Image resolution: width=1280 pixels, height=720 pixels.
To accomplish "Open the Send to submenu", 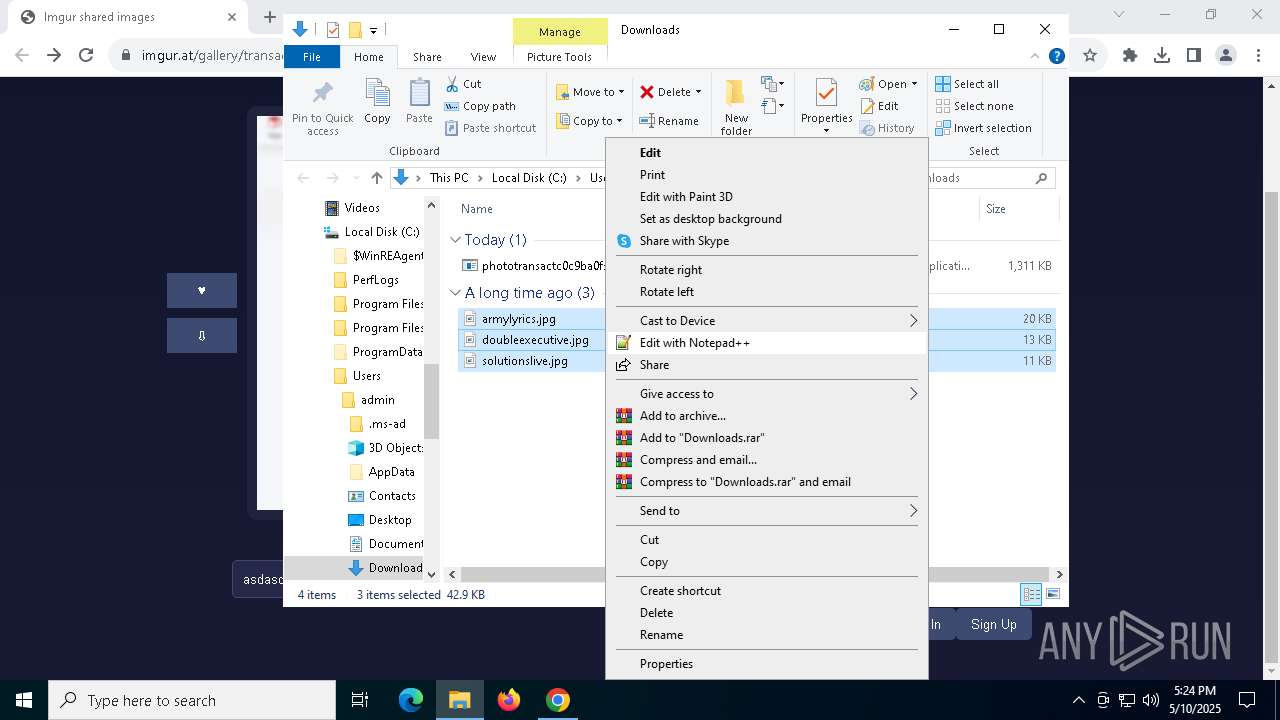I will (767, 511).
